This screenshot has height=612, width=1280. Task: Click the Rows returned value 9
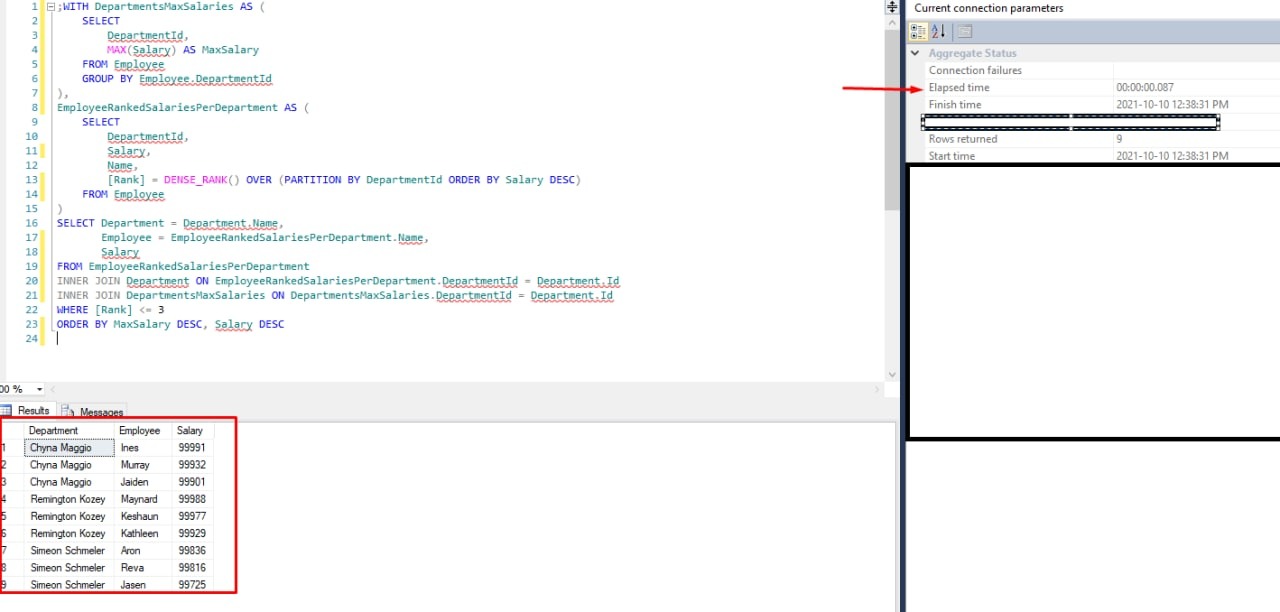click(x=1119, y=139)
